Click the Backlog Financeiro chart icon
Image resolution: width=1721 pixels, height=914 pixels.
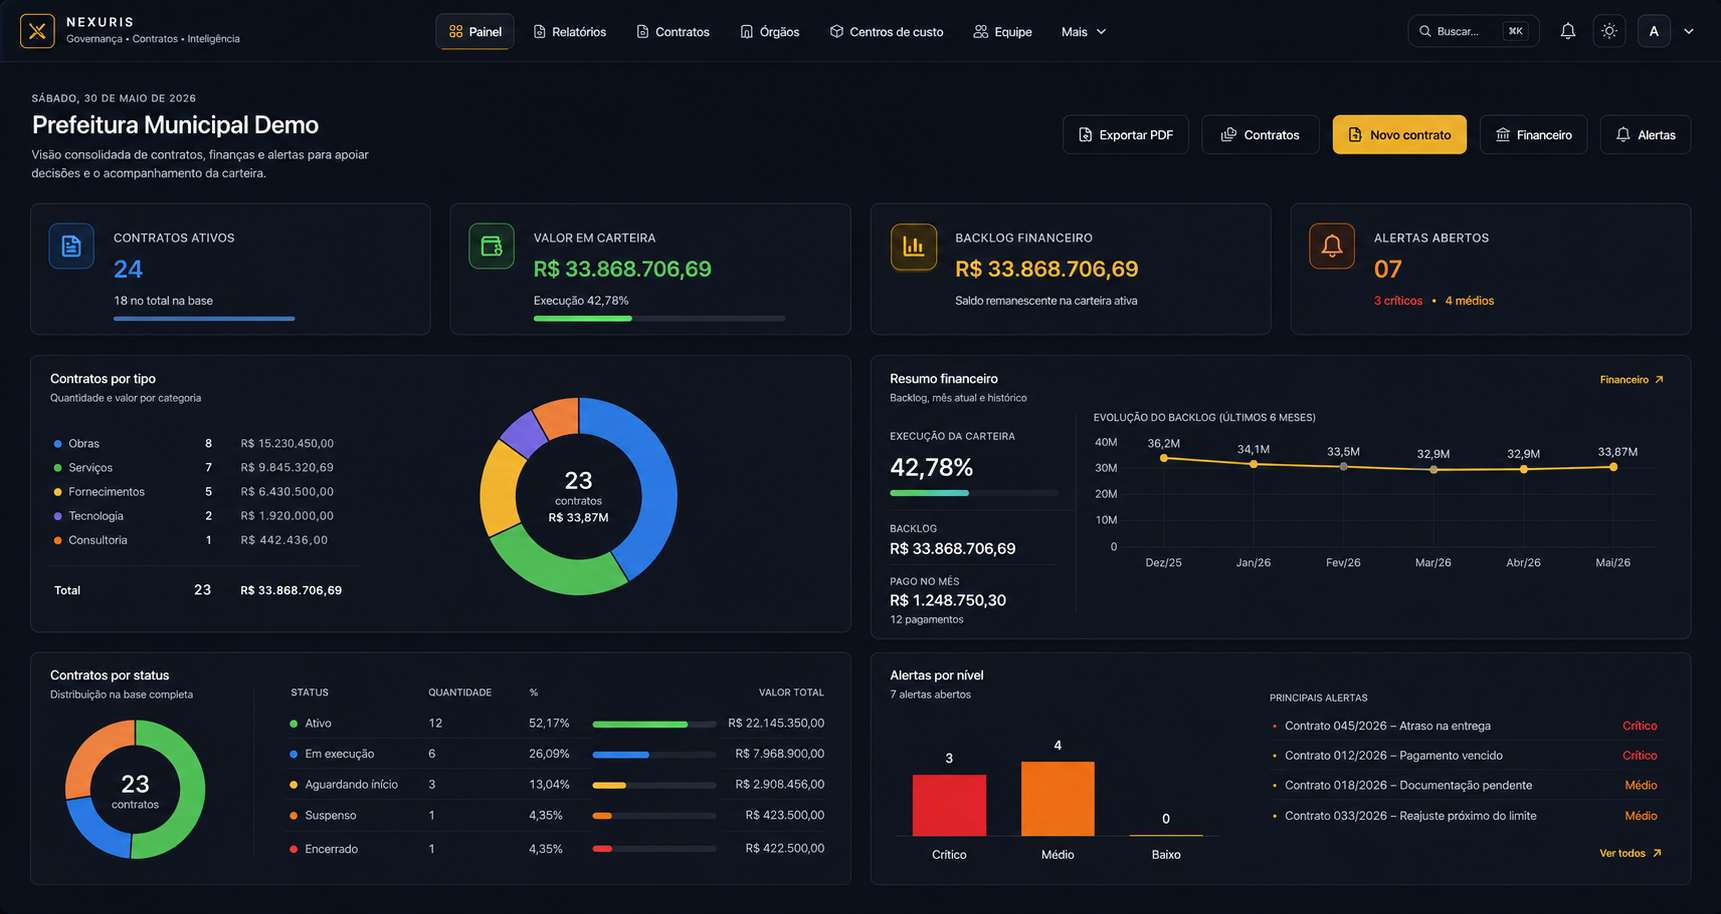(x=913, y=246)
